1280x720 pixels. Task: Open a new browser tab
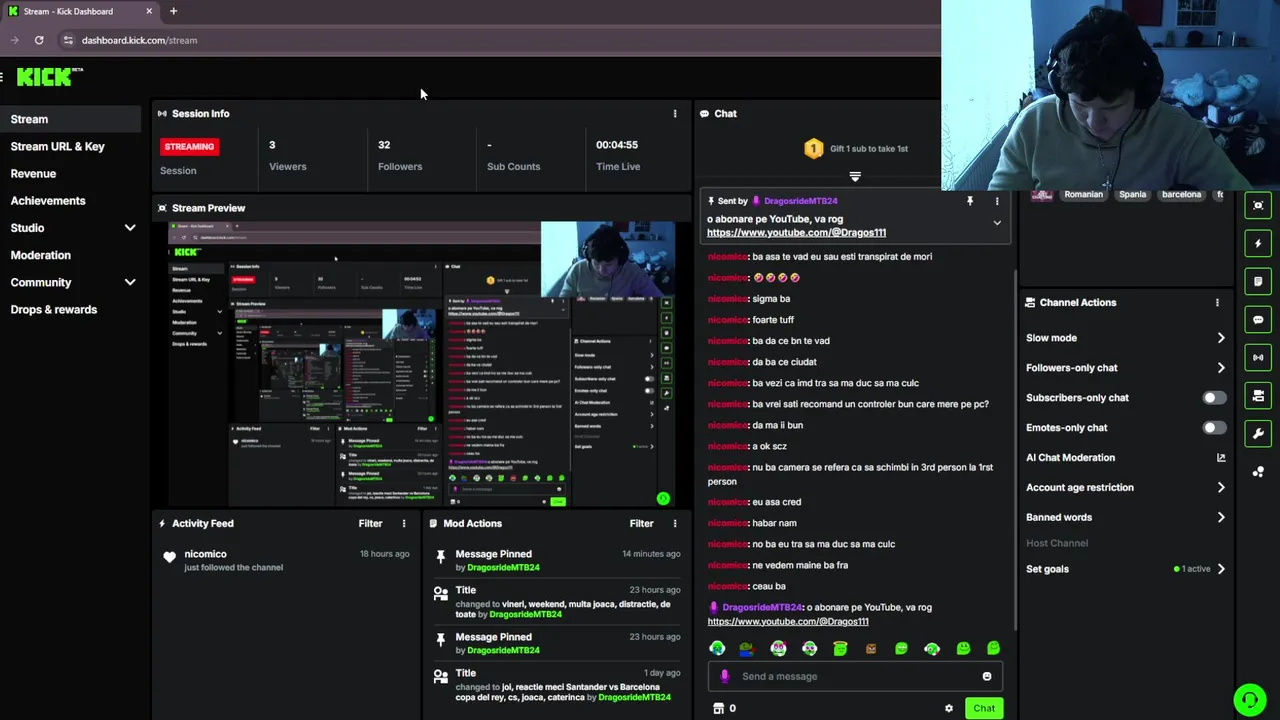coord(173,11)
